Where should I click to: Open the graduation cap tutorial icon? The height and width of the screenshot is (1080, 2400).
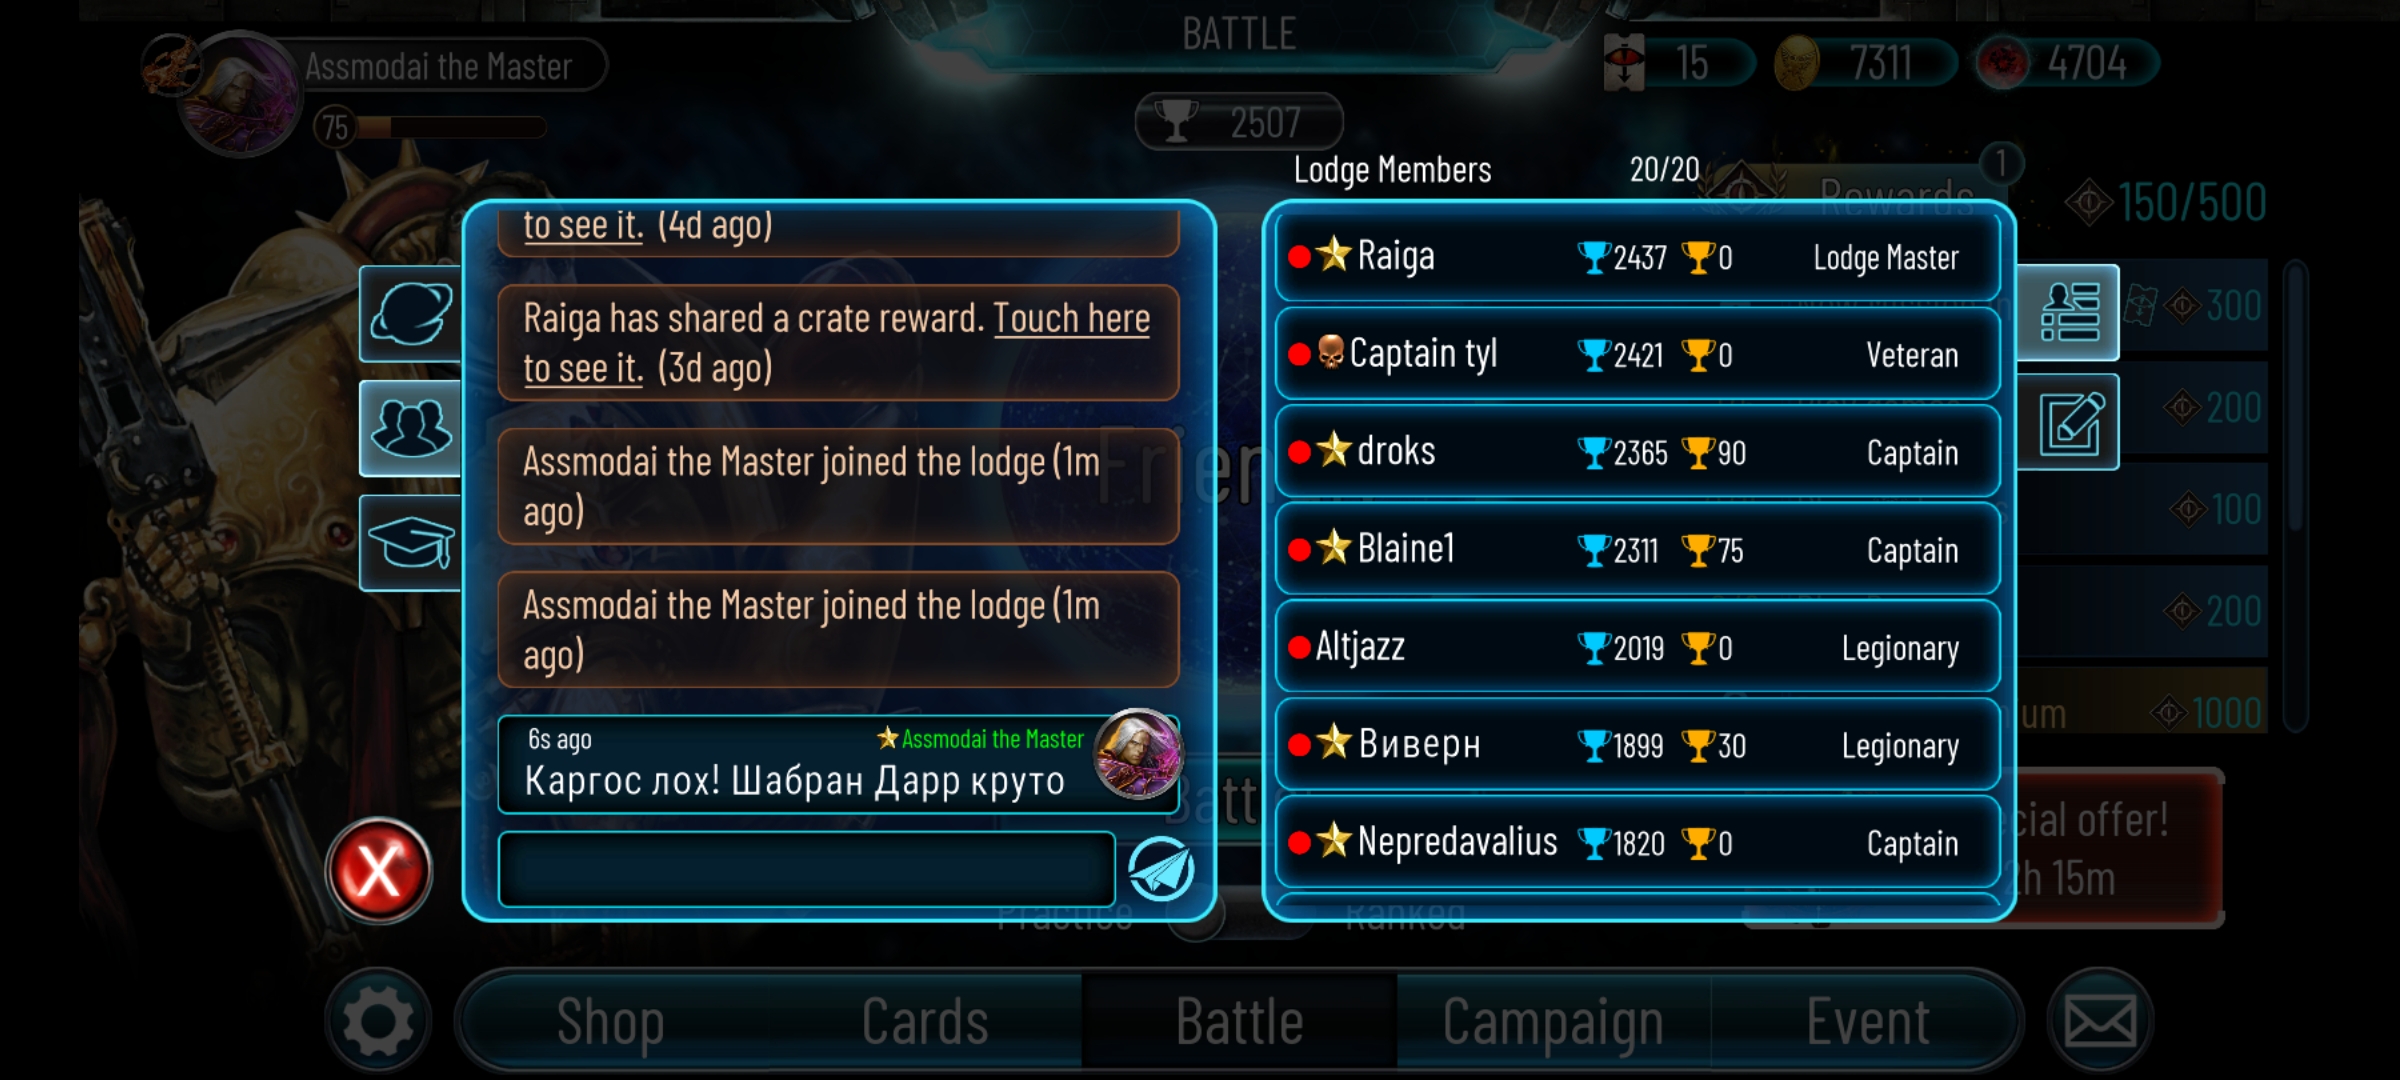tap(411, 542)
